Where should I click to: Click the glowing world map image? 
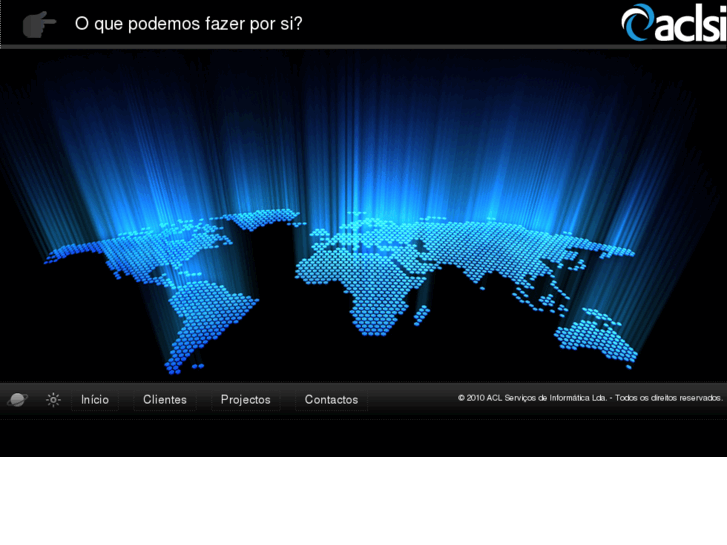coord(364,216)
